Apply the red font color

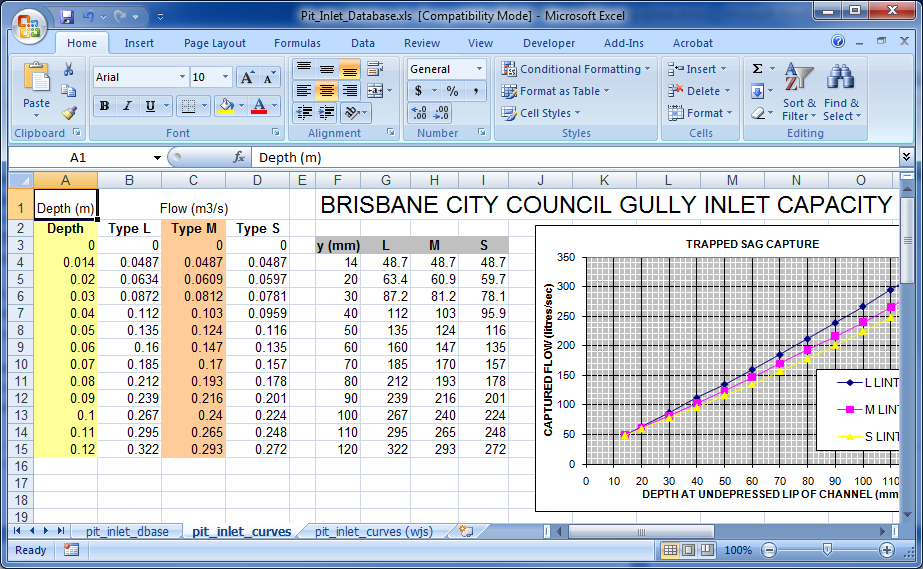pyautogui.click(x=259, y=106)
